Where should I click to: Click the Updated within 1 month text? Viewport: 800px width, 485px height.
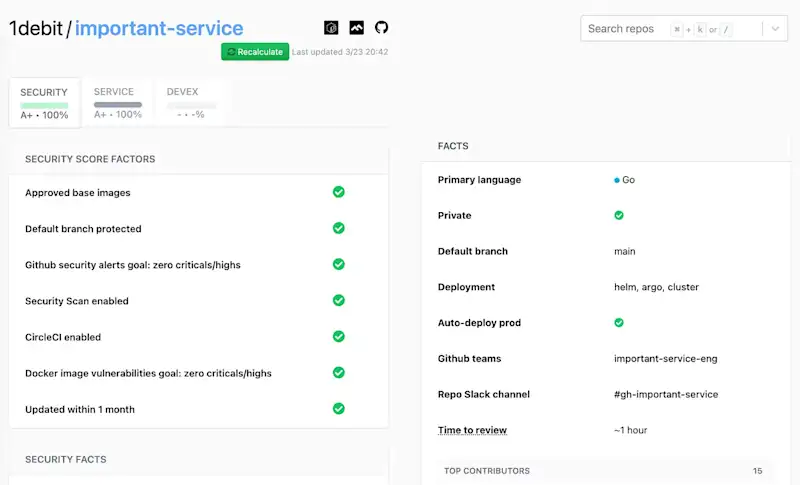(80, 410)
